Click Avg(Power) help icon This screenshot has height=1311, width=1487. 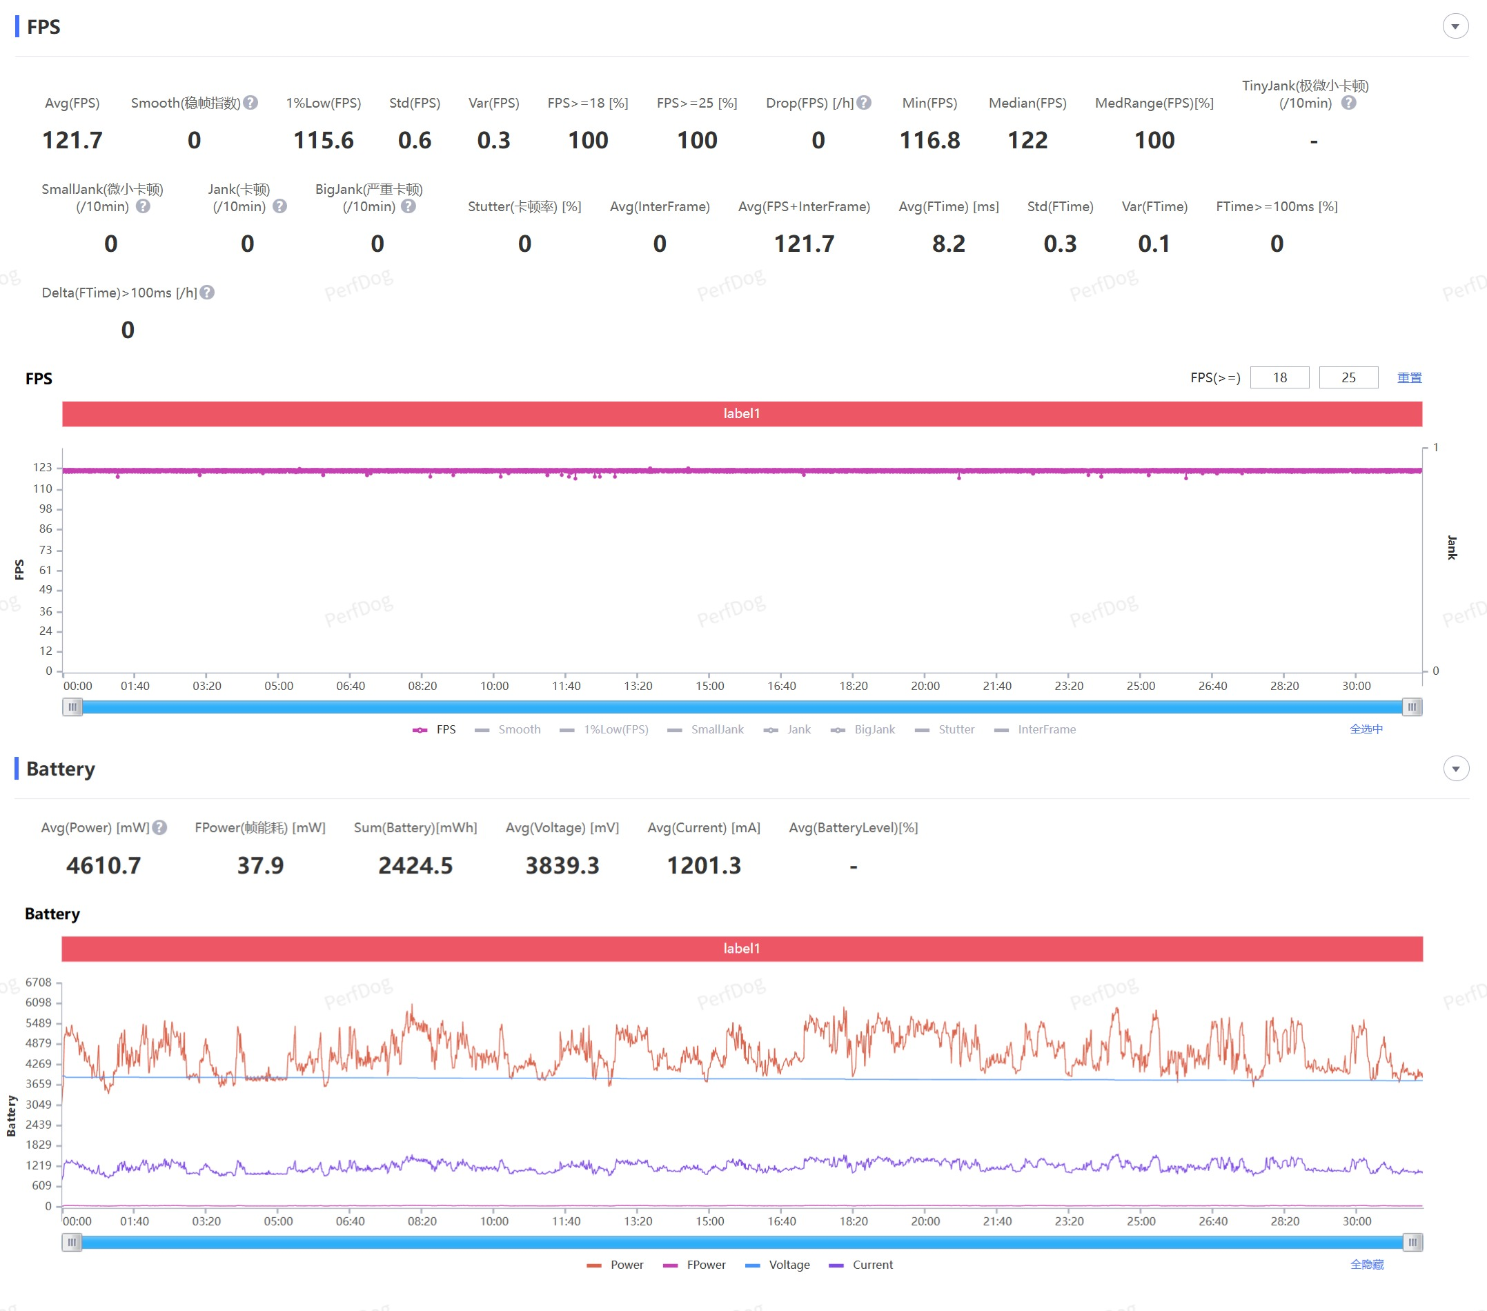pyautogui.click(x=160, y=828)
